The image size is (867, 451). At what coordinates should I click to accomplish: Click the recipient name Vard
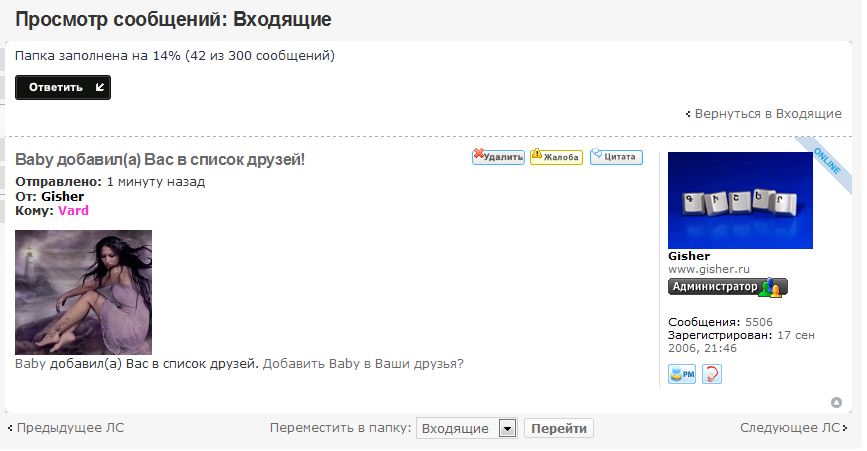(x=73, y=211)
